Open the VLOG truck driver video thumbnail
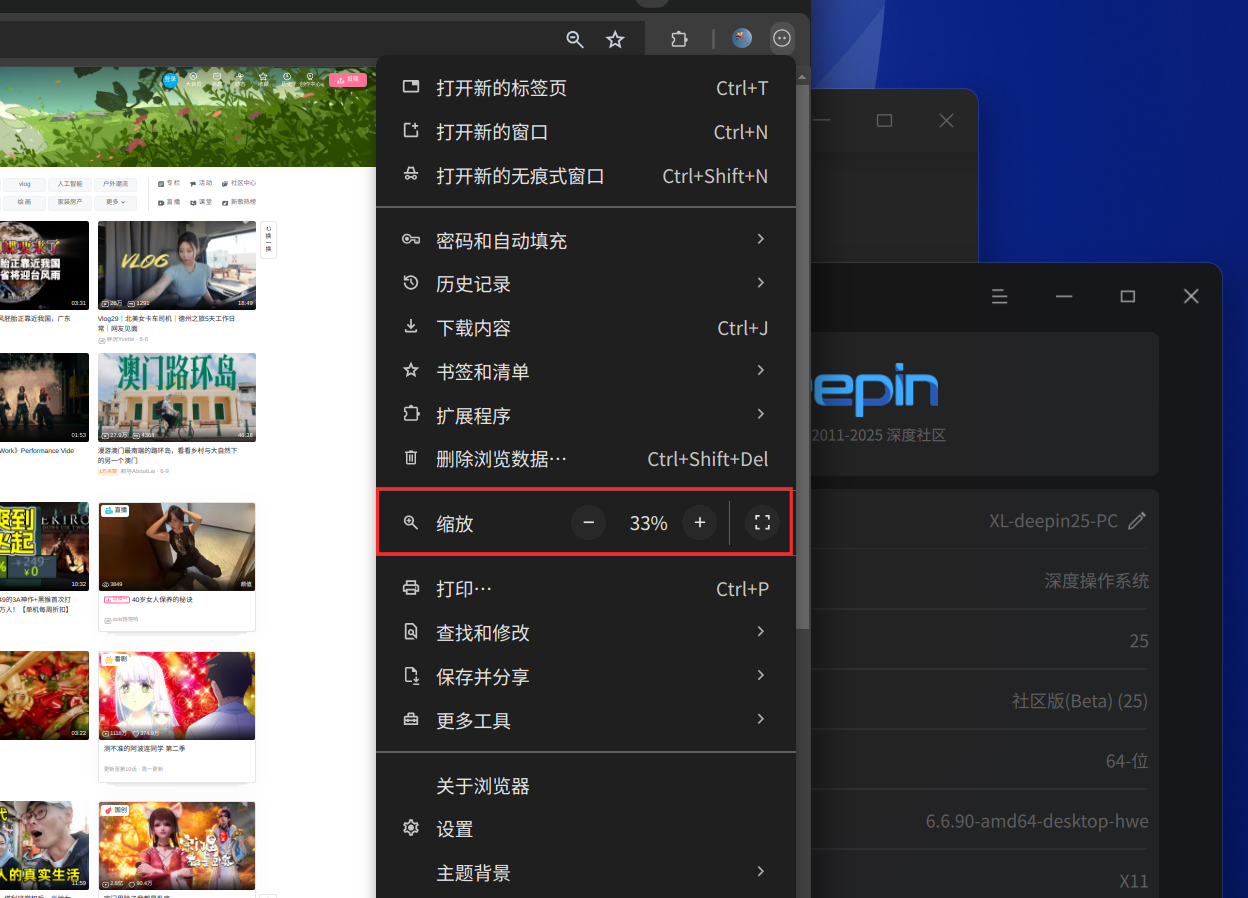1248x898 pixels. [x=177, y=265]
